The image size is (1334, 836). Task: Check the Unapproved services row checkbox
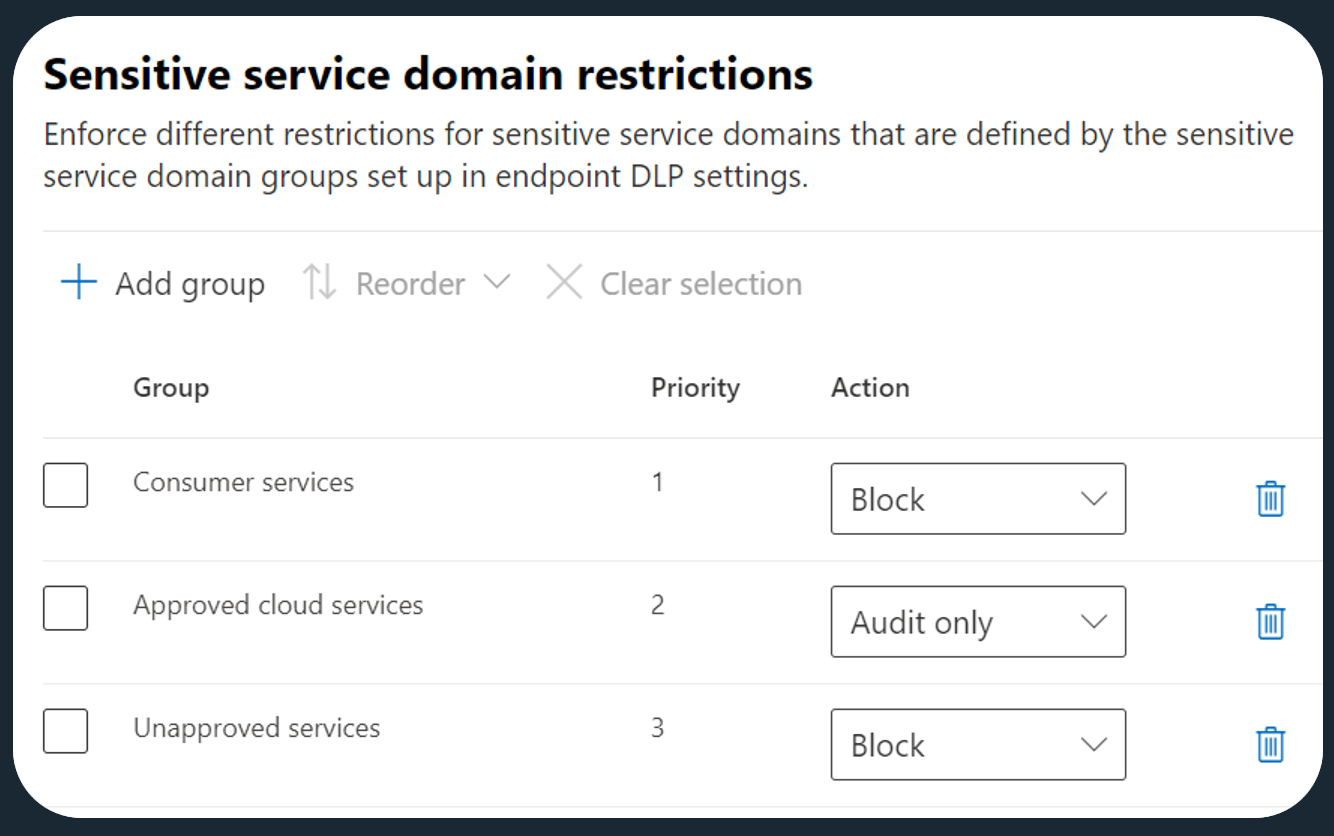click(65, 731)
